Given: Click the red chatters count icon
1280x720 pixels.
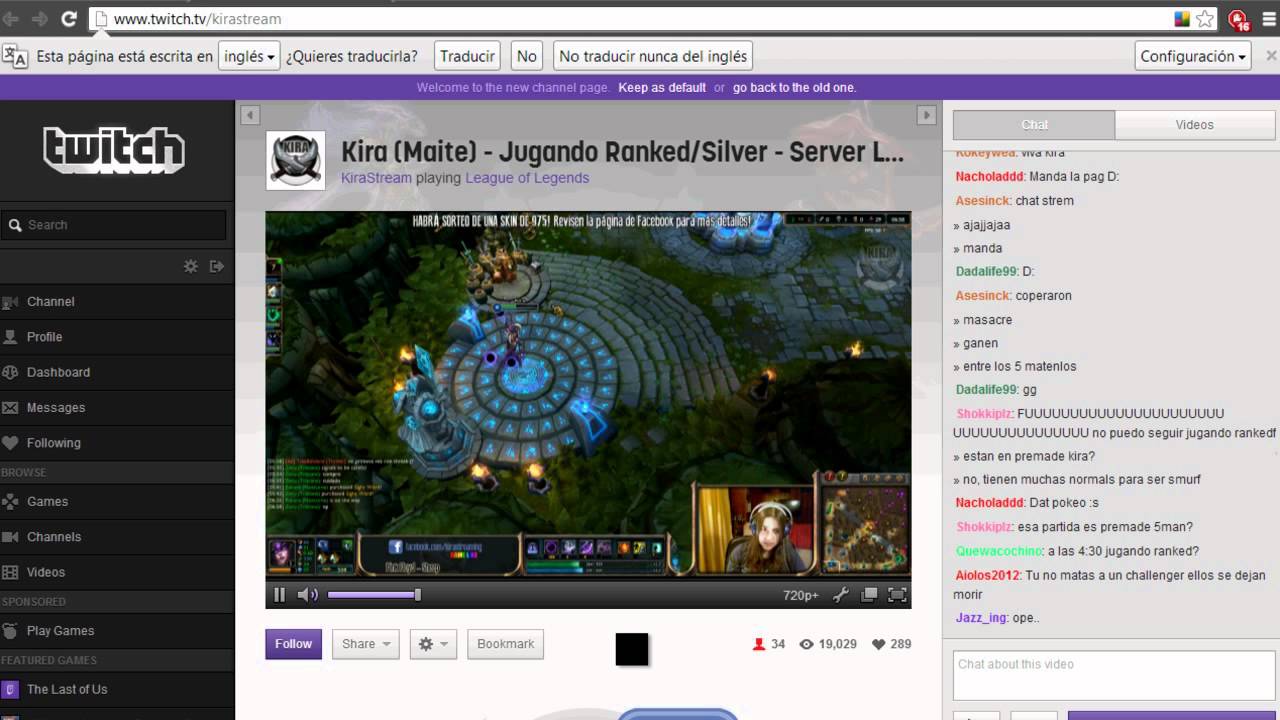Looking at the screenshot, I should click(x=758, y=644).
